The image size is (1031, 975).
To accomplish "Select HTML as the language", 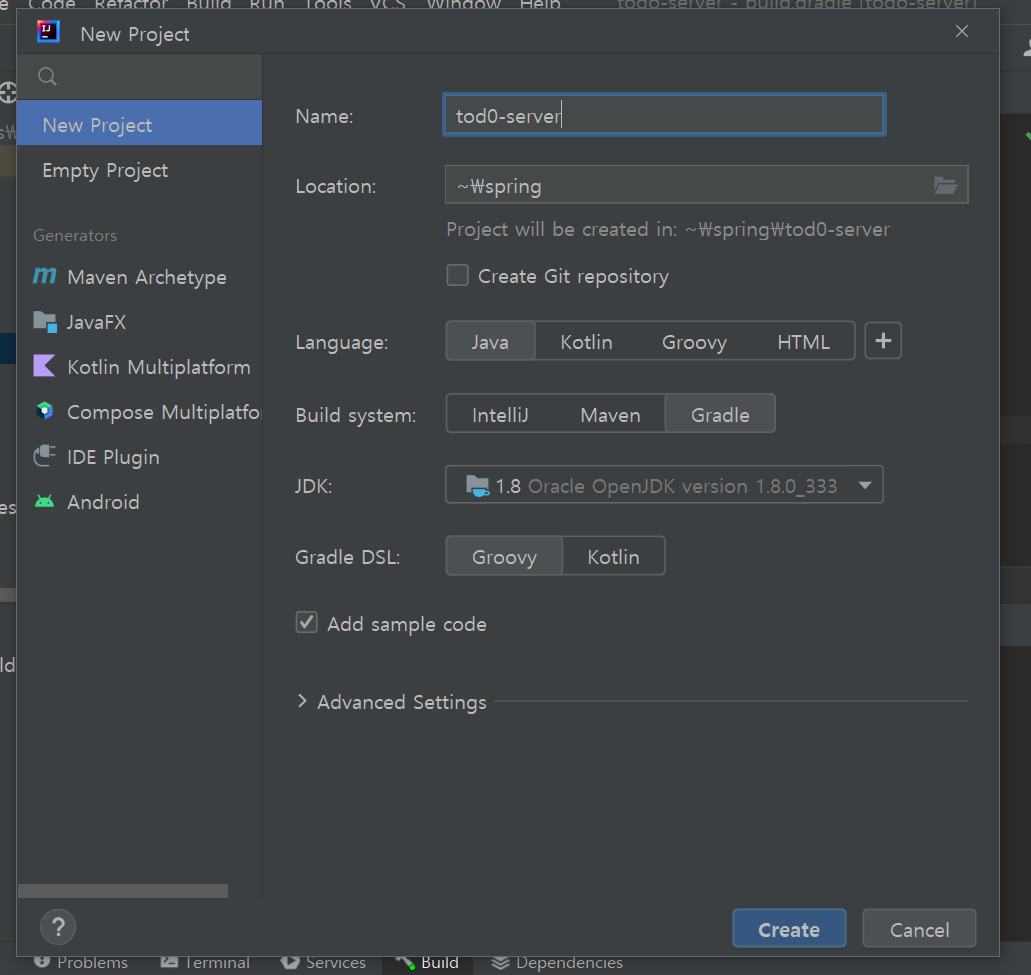I will (x=803, y=341).
